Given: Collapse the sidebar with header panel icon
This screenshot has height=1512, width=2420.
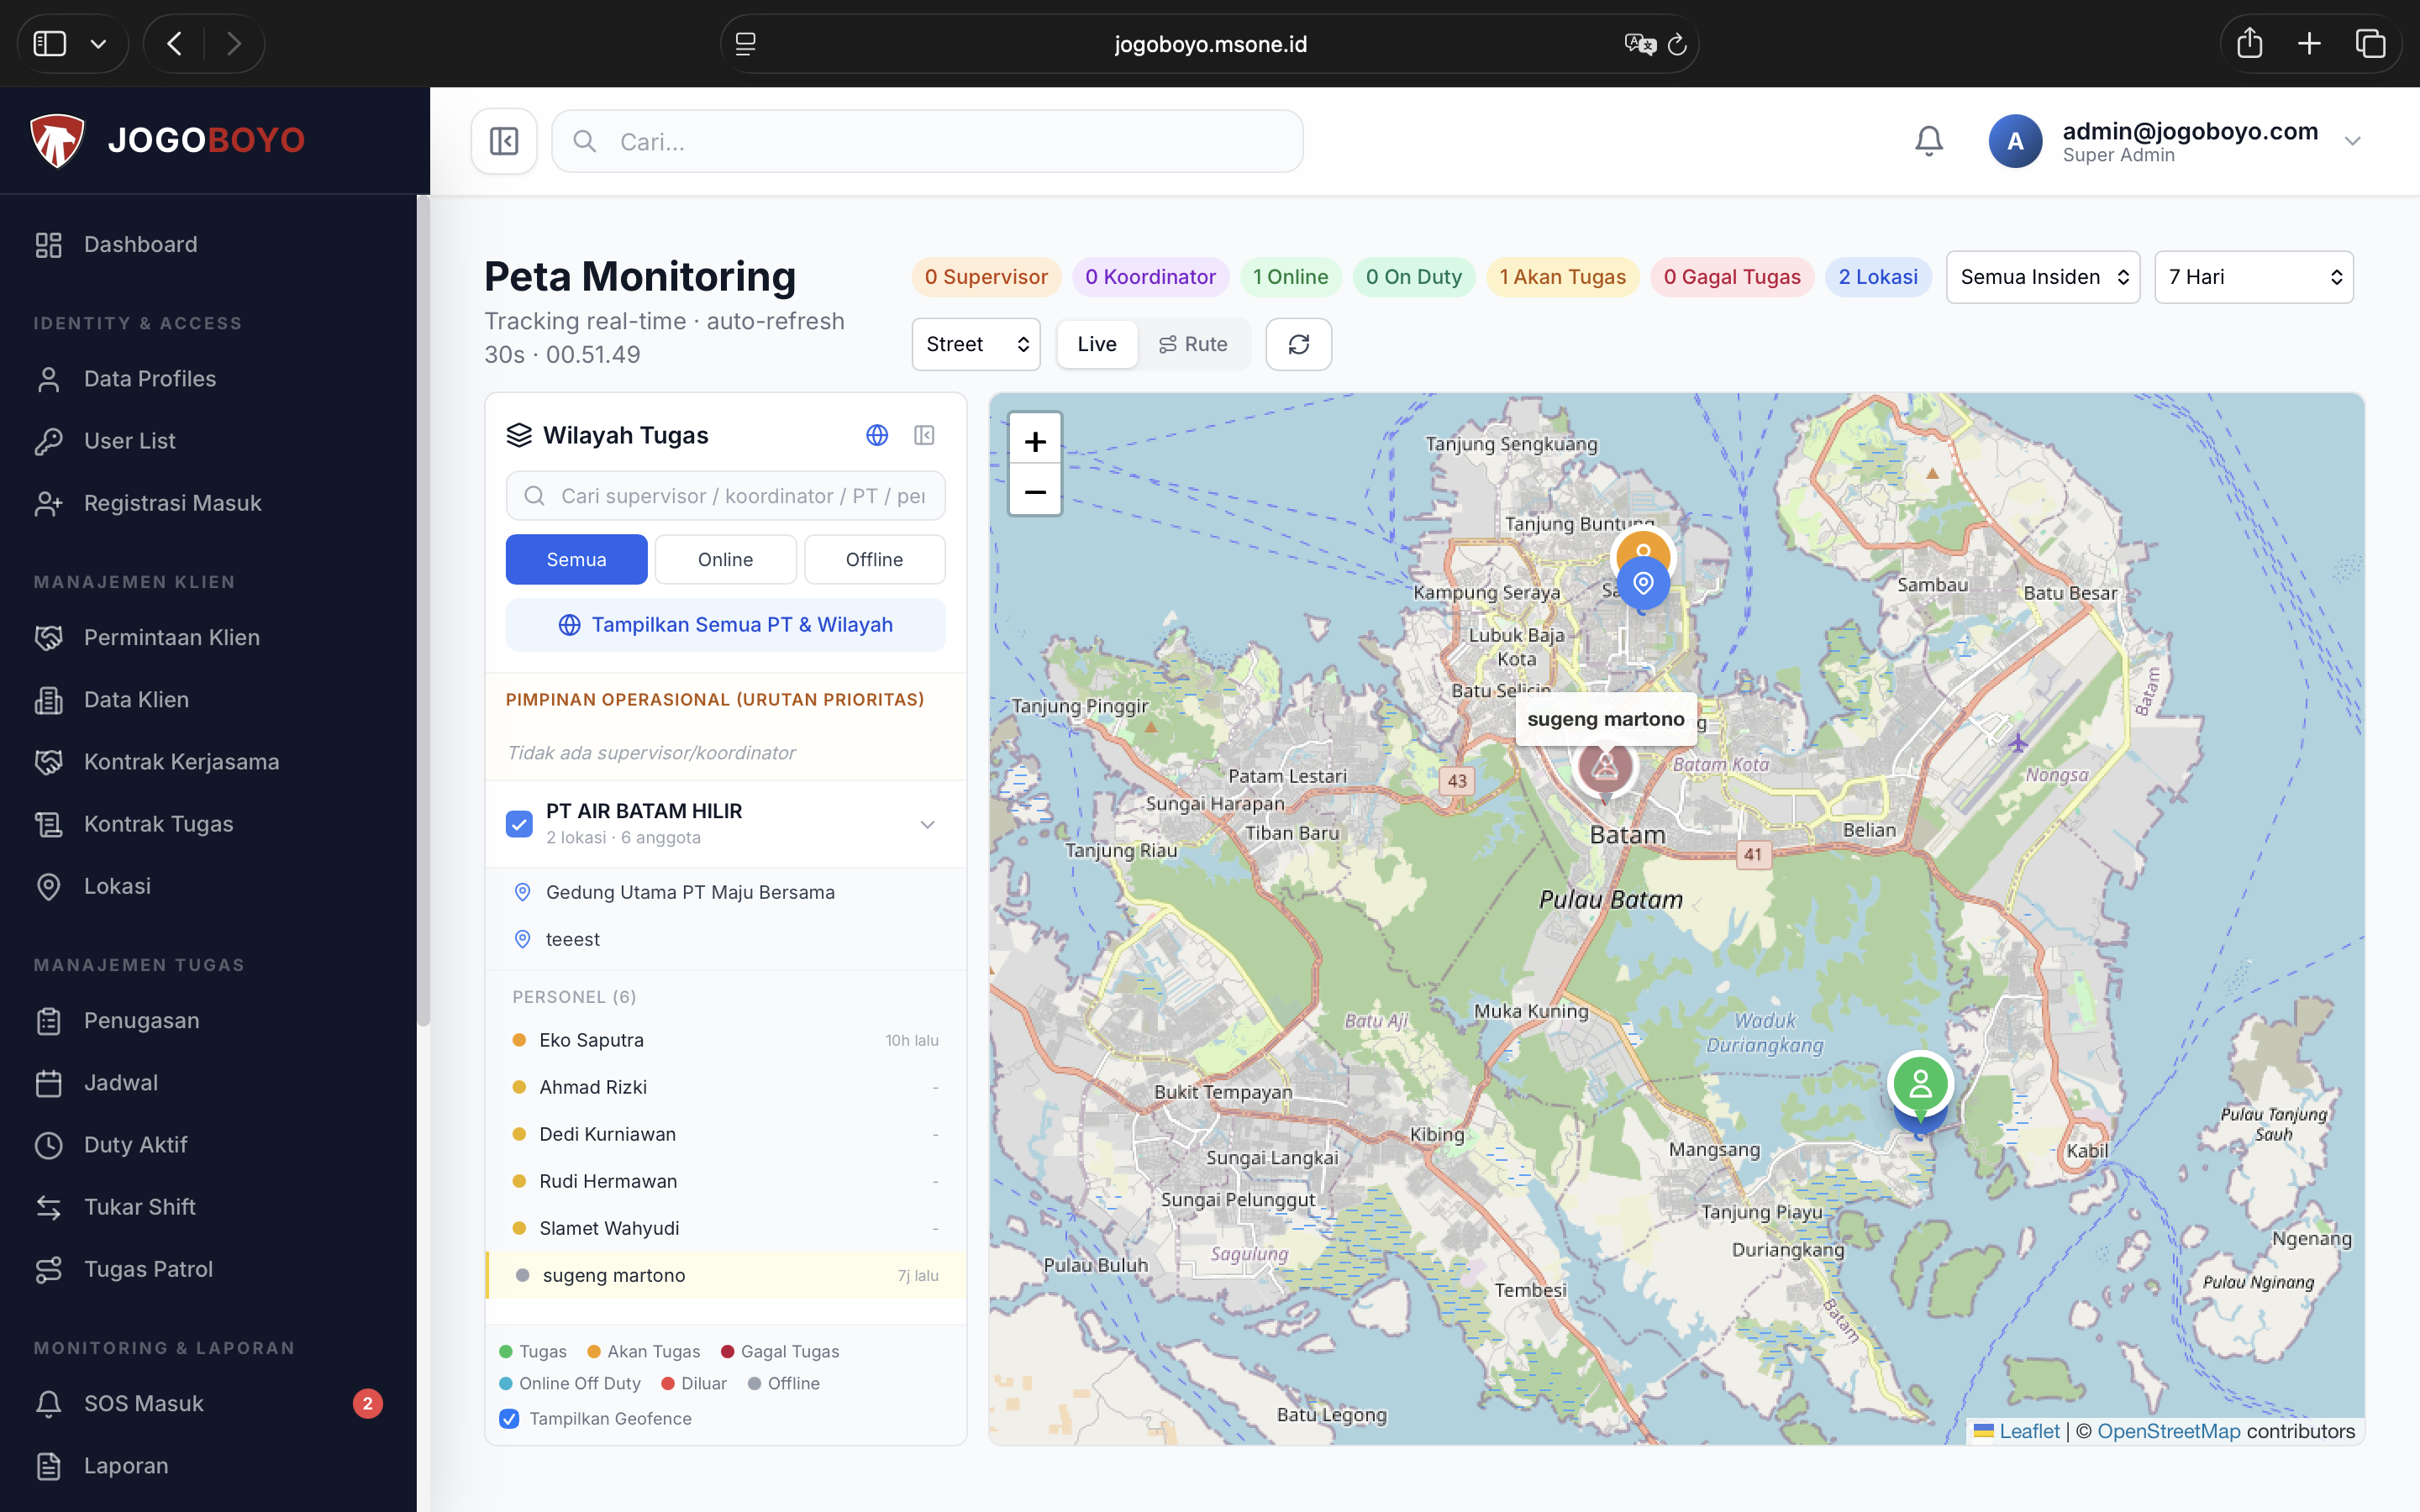Looking at the screenshot, I should [504, 141].
